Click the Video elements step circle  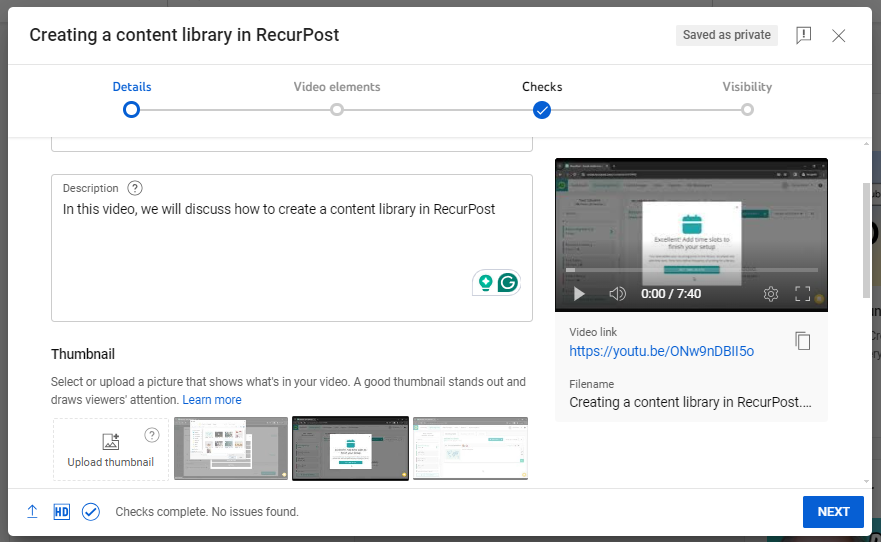[337, 110]
